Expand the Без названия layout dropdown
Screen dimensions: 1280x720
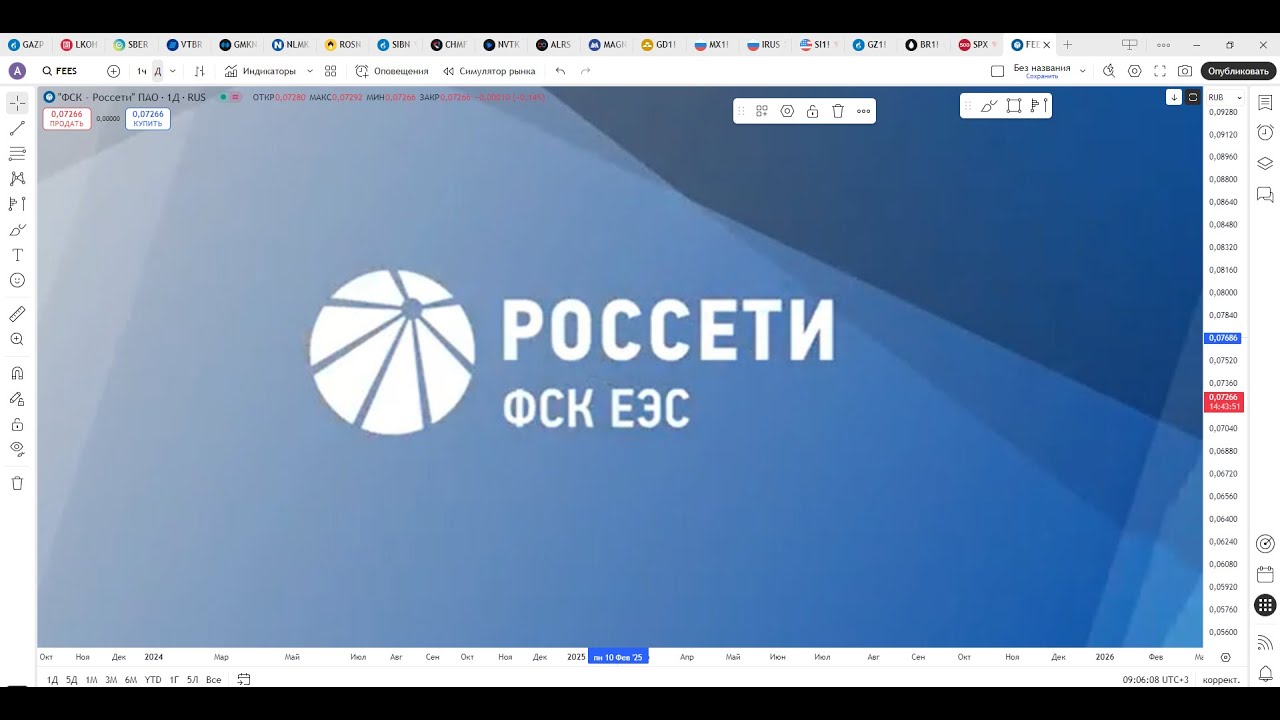pyautogui.click(x=1082, y=71)
